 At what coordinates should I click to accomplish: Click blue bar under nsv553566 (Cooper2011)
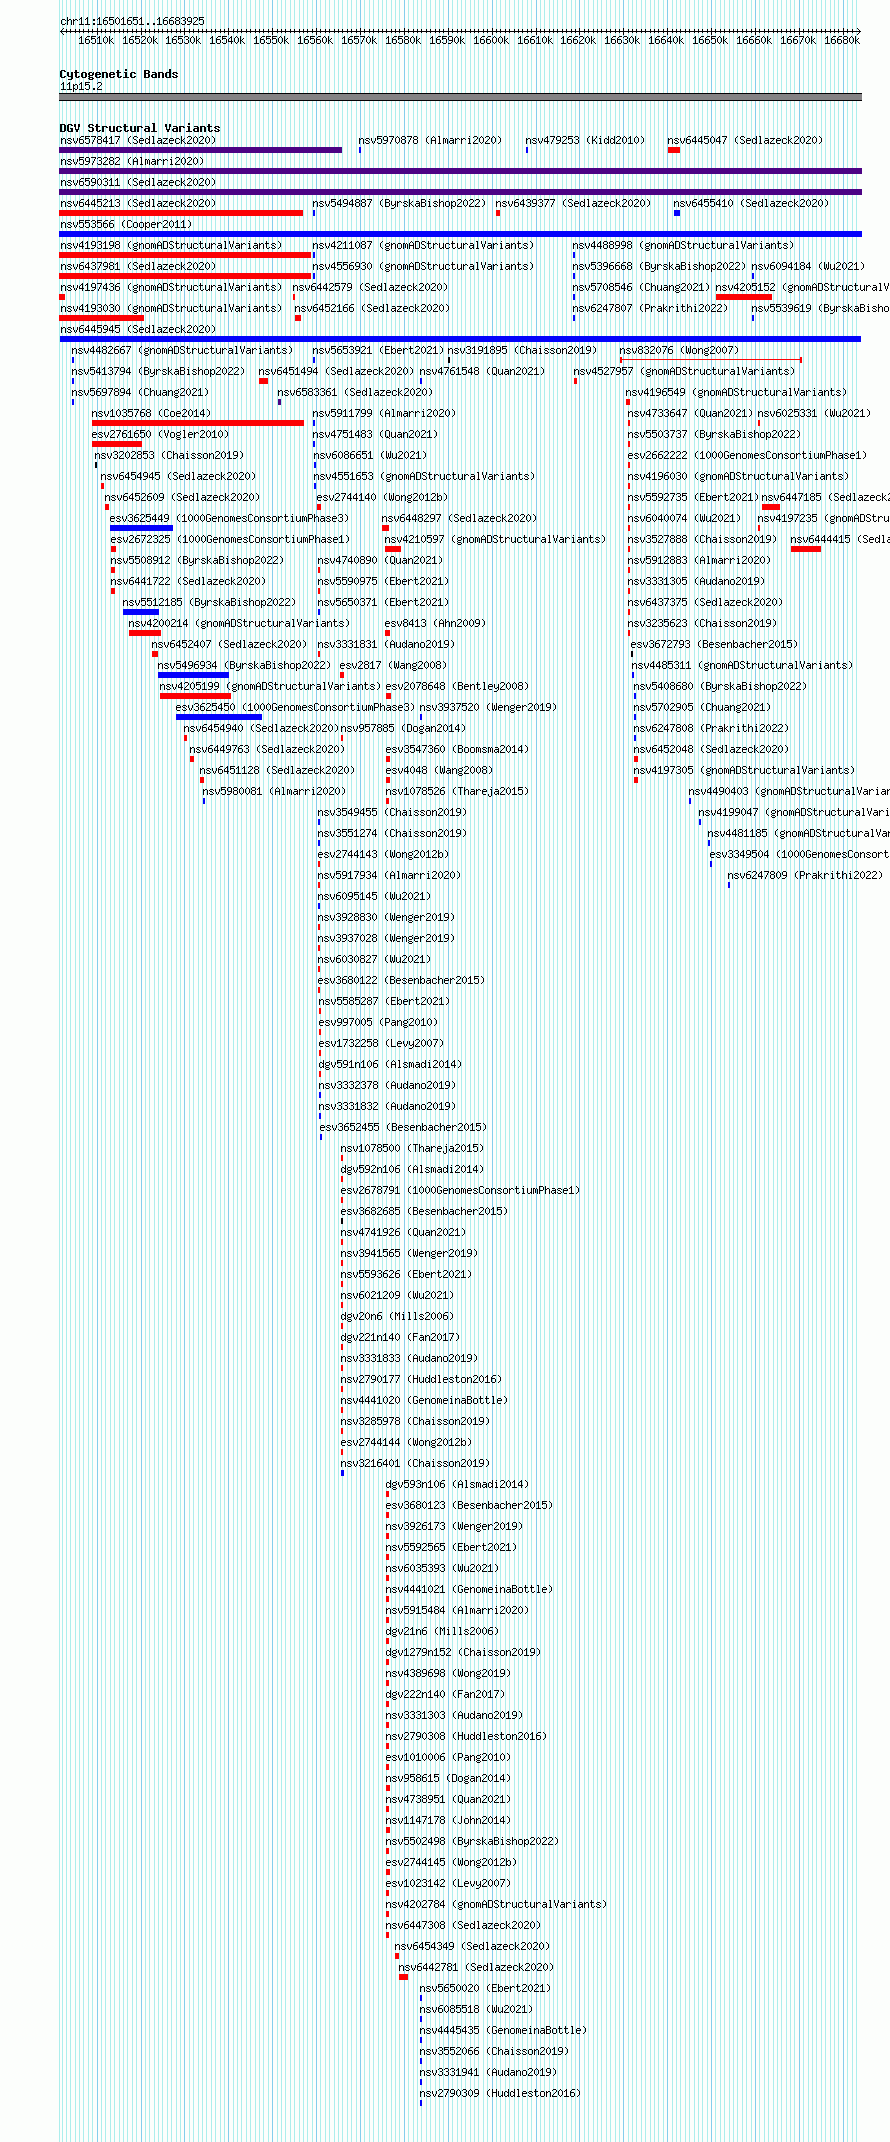(x=460, y=234)
